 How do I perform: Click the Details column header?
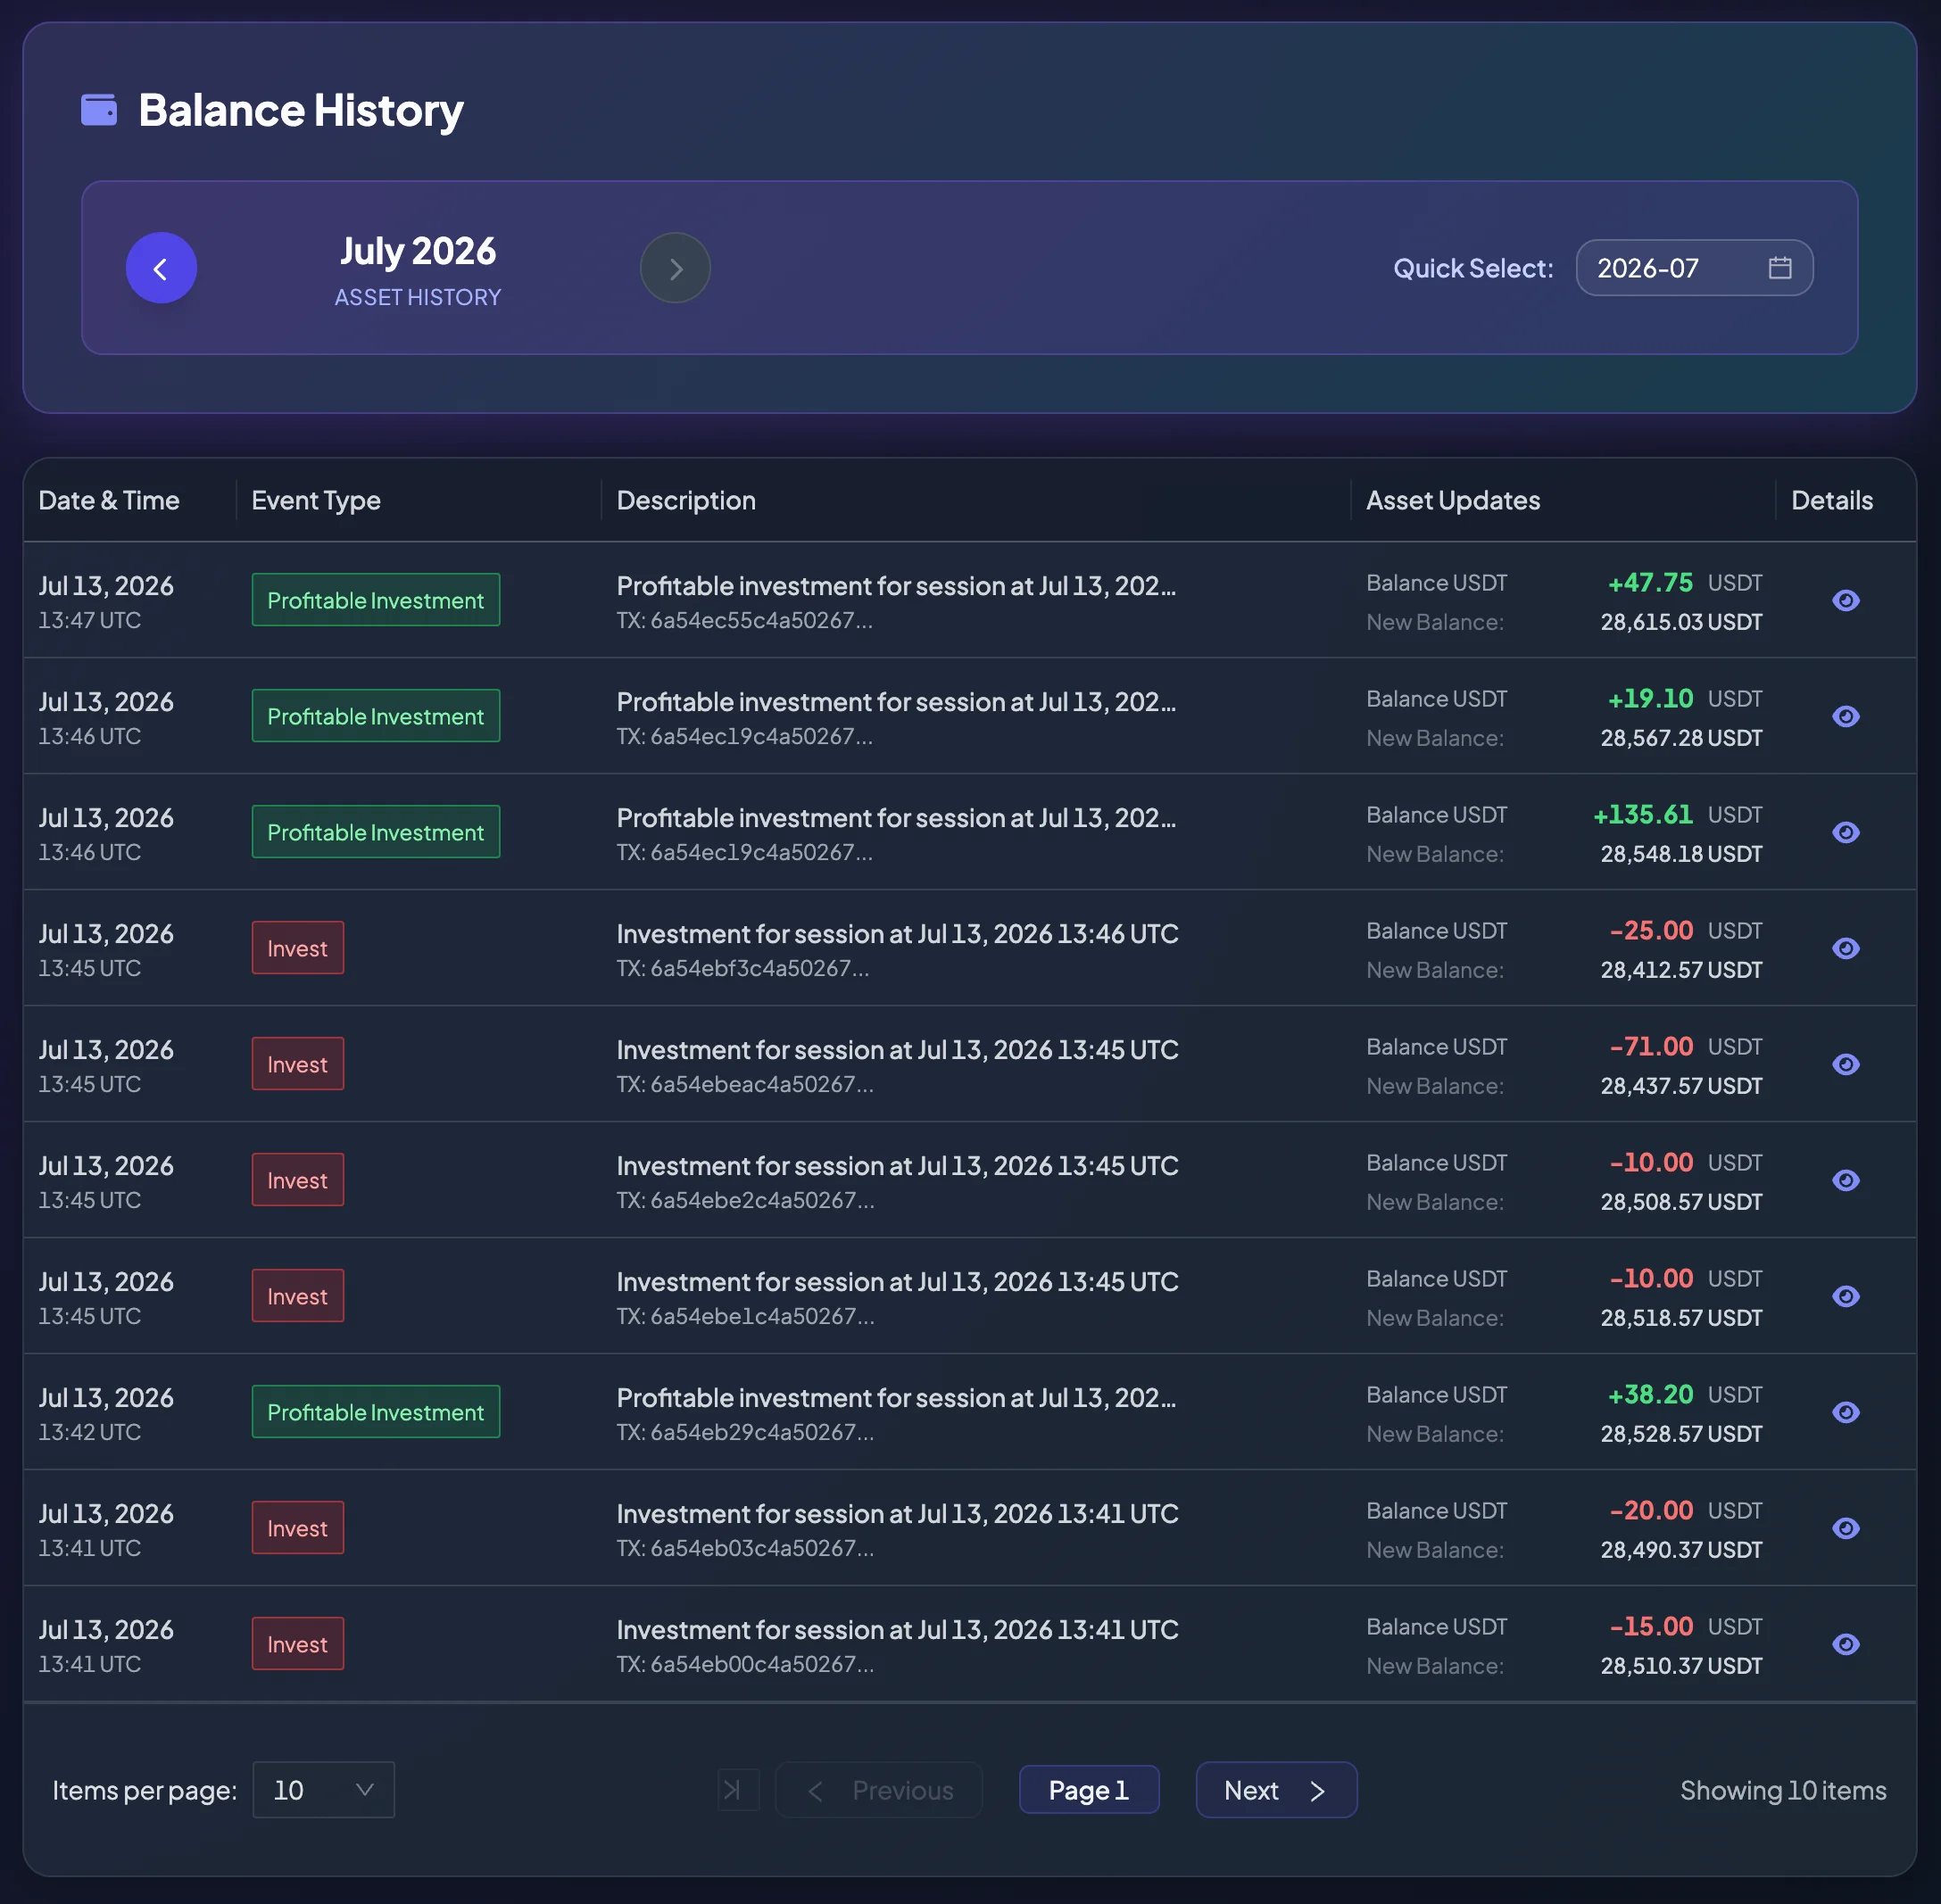[1832, 500]
